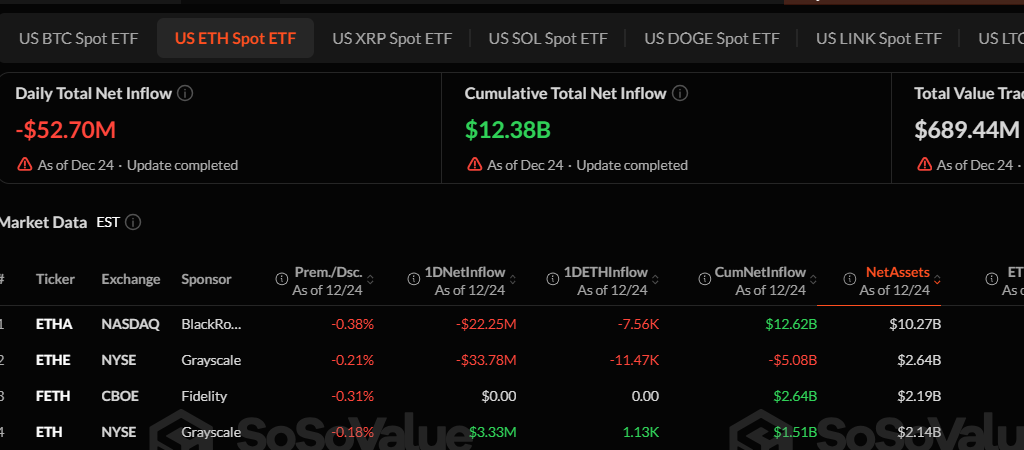The image size is (1024, 450).
Task: Click FETH ticker in table
Action: point(54,396)
